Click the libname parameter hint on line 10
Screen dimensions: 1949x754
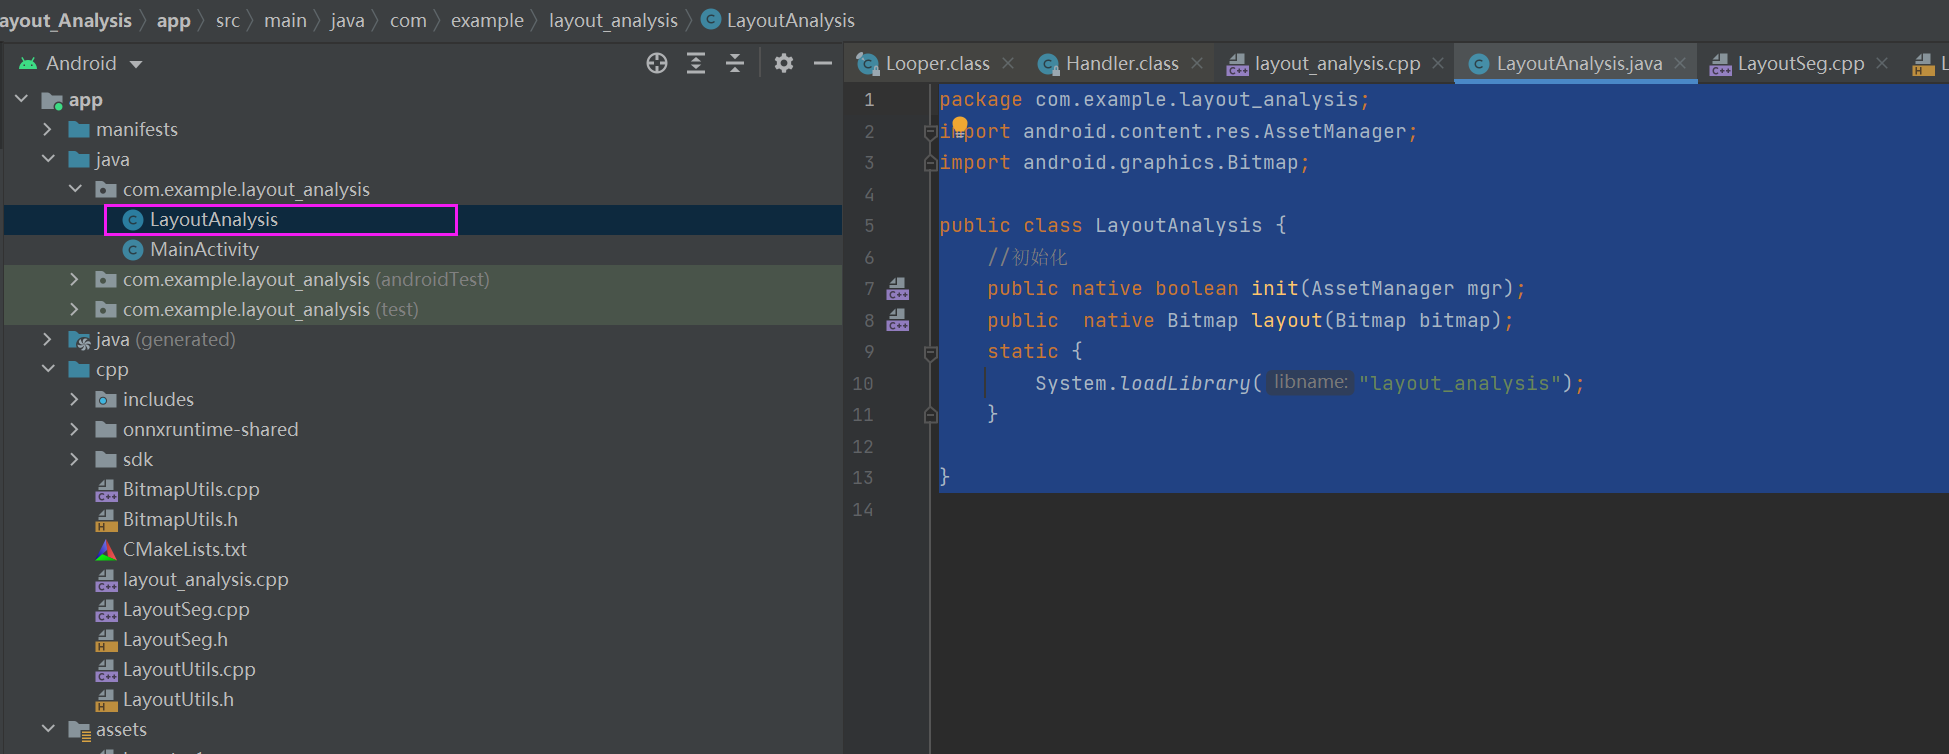coord(1310,382)
